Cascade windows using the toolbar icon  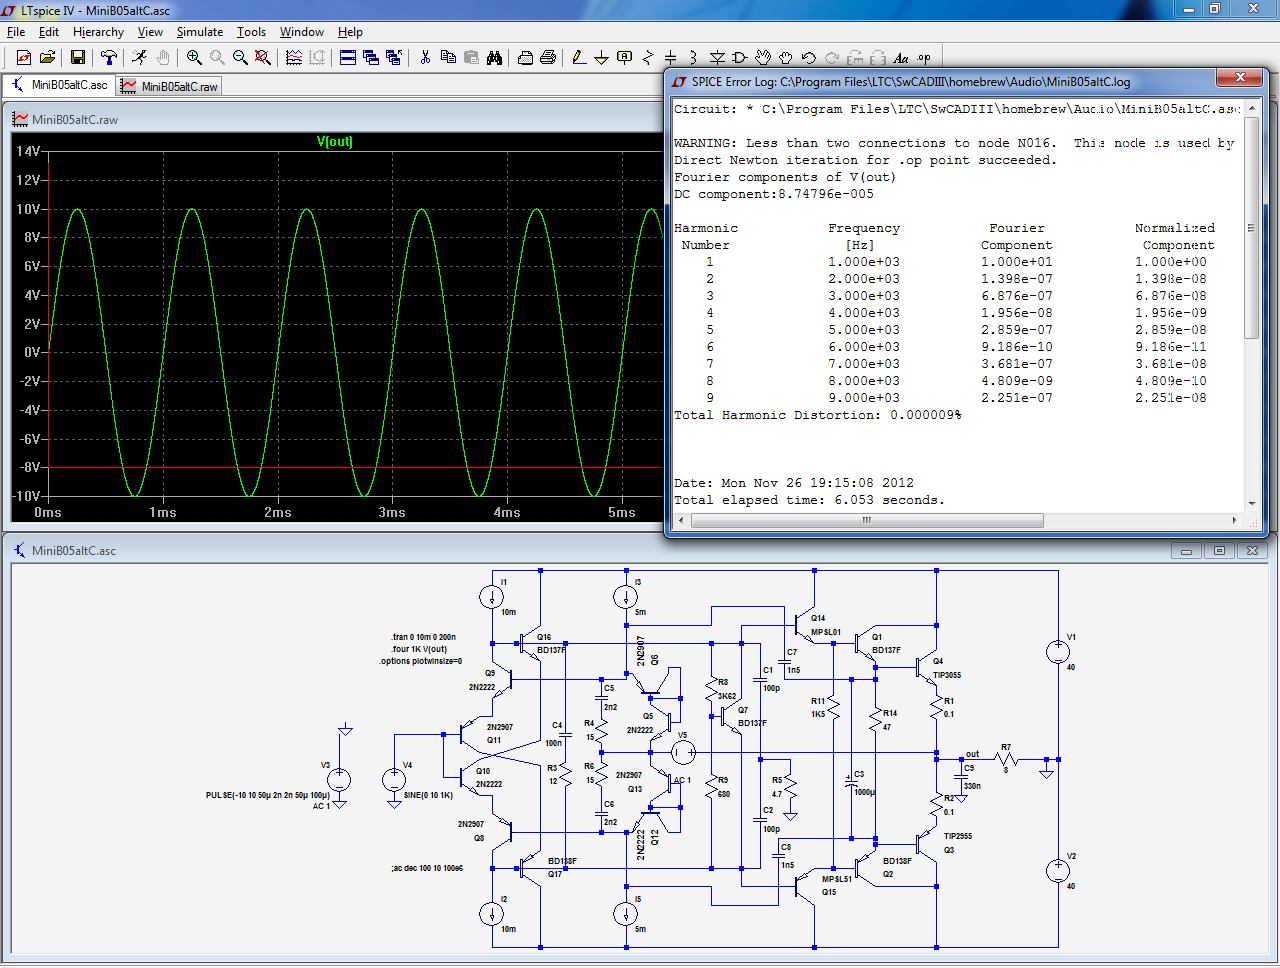(x=371, y=58)
